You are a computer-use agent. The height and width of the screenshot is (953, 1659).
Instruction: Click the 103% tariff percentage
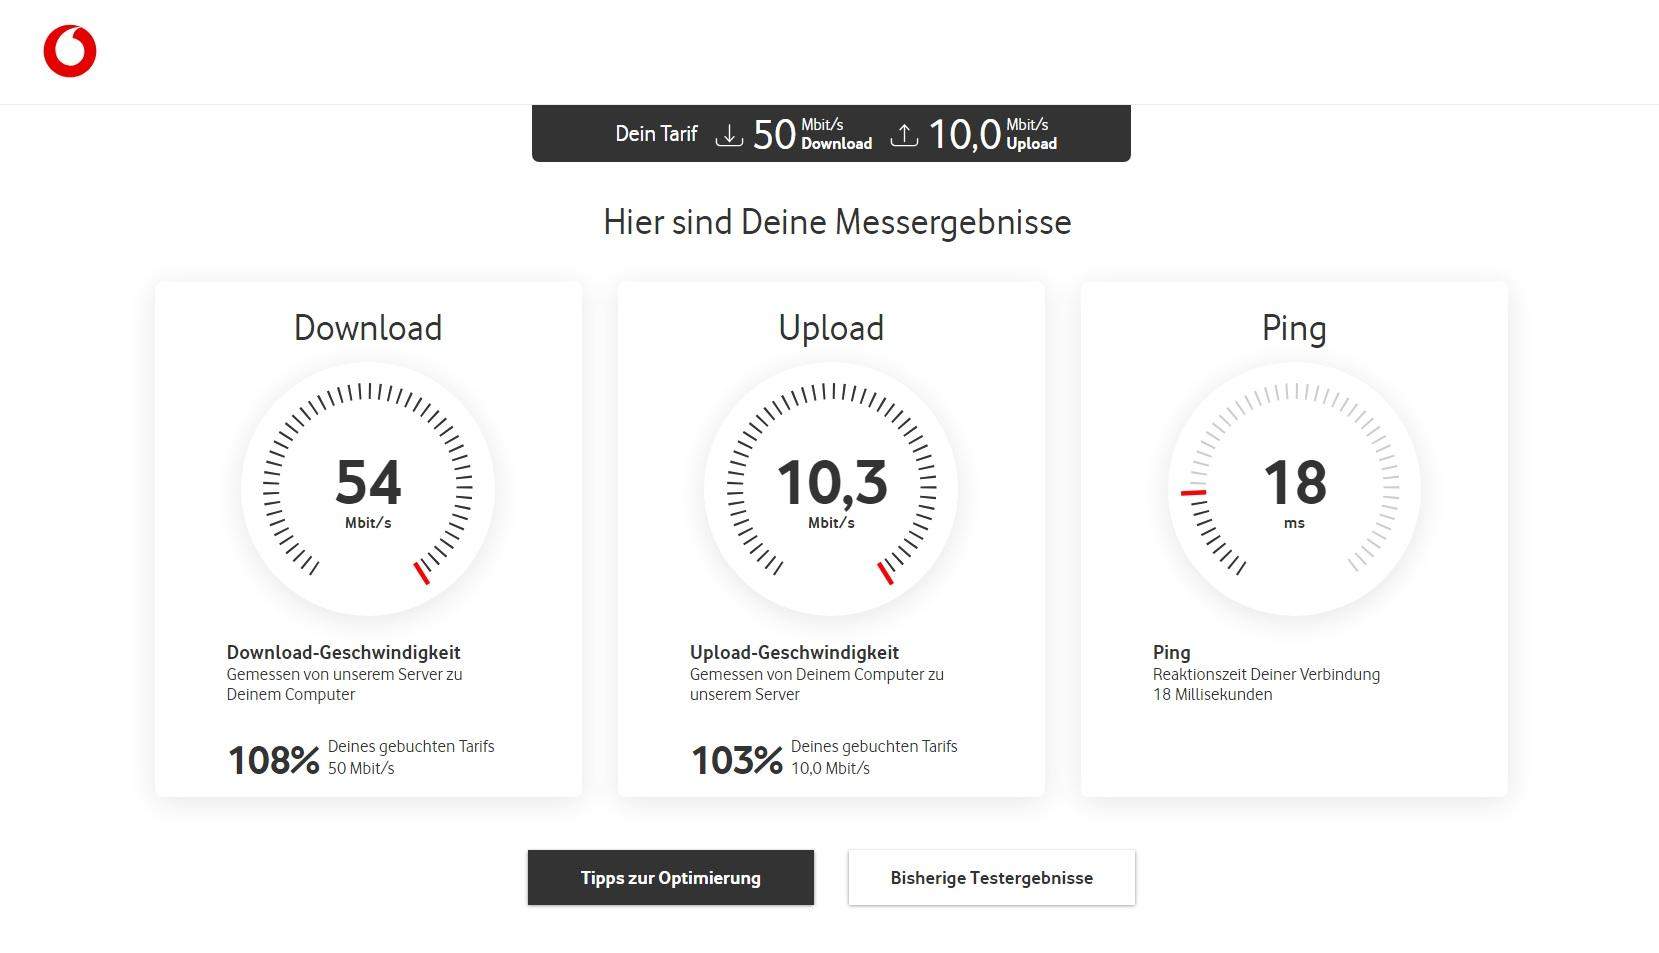point(736,760)
